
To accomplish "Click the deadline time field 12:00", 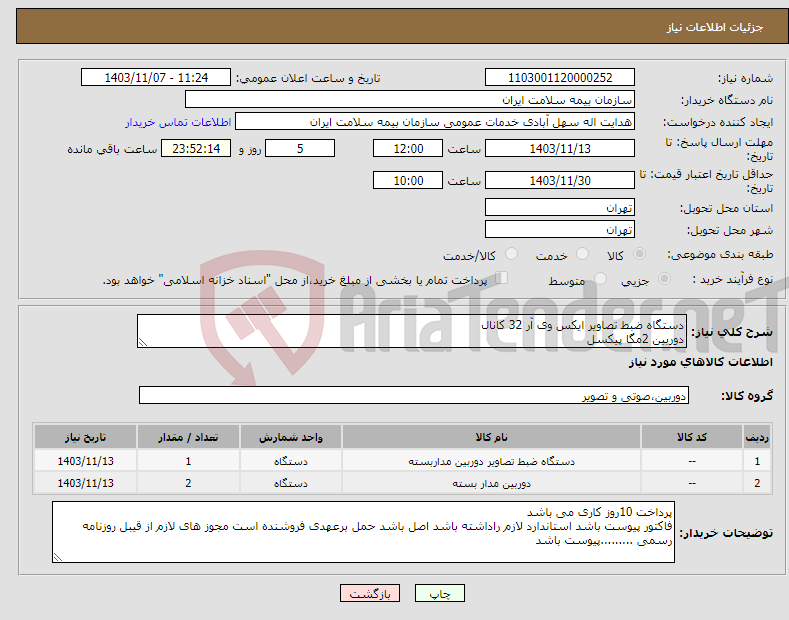I will pos(408,148).
